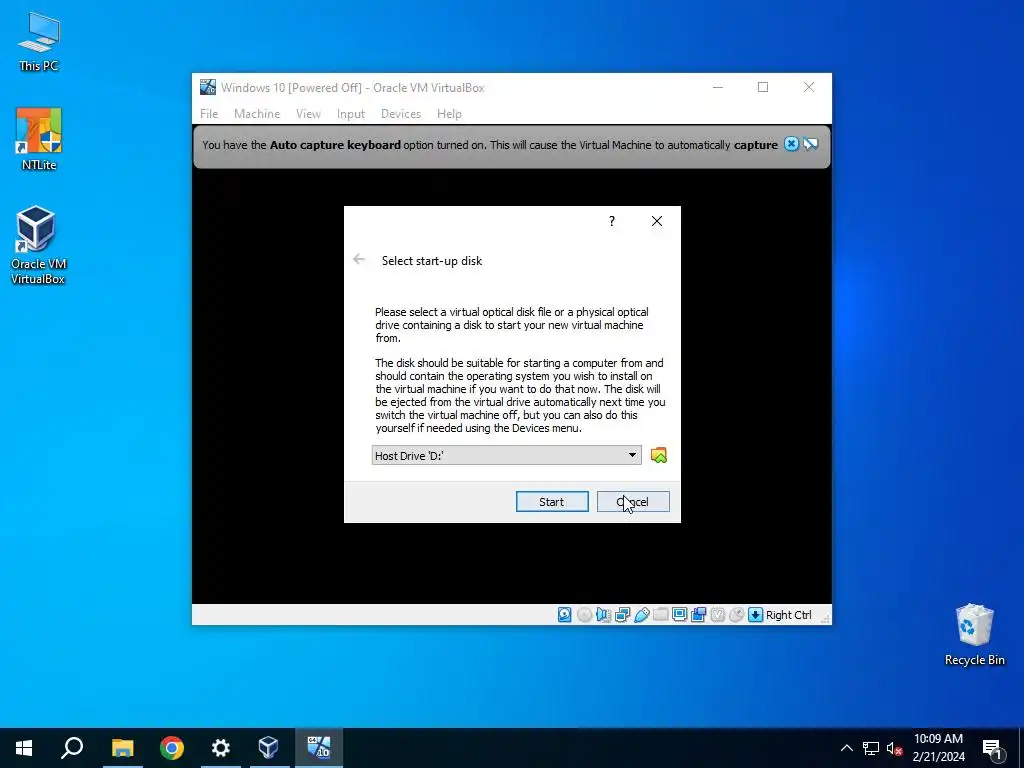The width and height of the screenshot is (1024, 768).
Task: Select the Oracle VM VirtualBox desktop shortcut
Action: click(x=38, y=245)
